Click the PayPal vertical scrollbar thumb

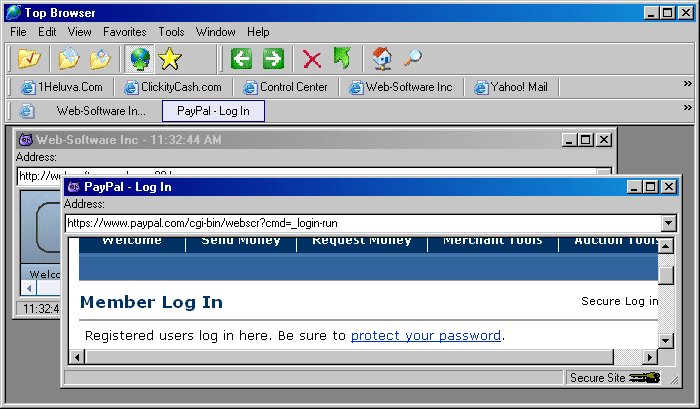pyautogui.click(x=666, y=275)
